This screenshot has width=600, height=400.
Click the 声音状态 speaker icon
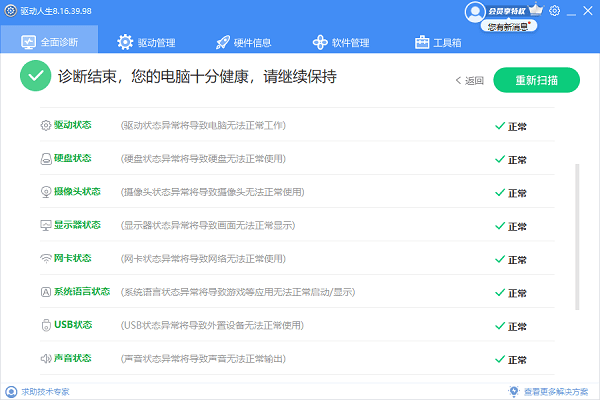click(x=45, y=358)
